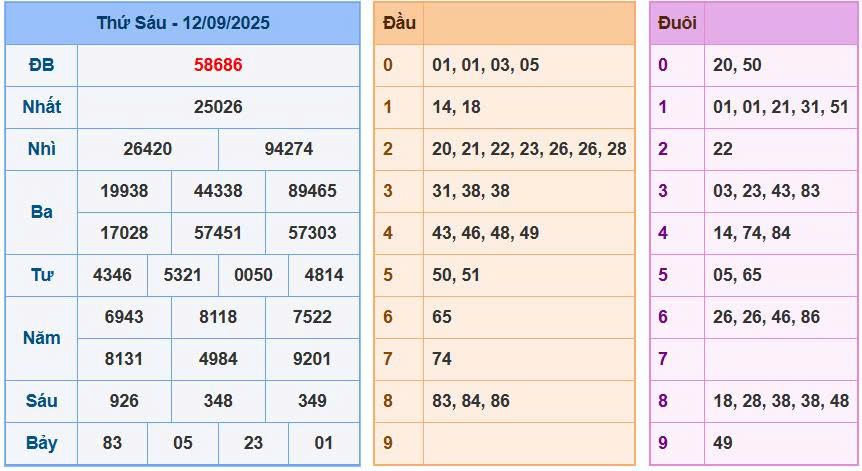The height and width of the screenshot is (471, 862).
Task: Select Đuôi row value 22
Action: coord(723,149)
